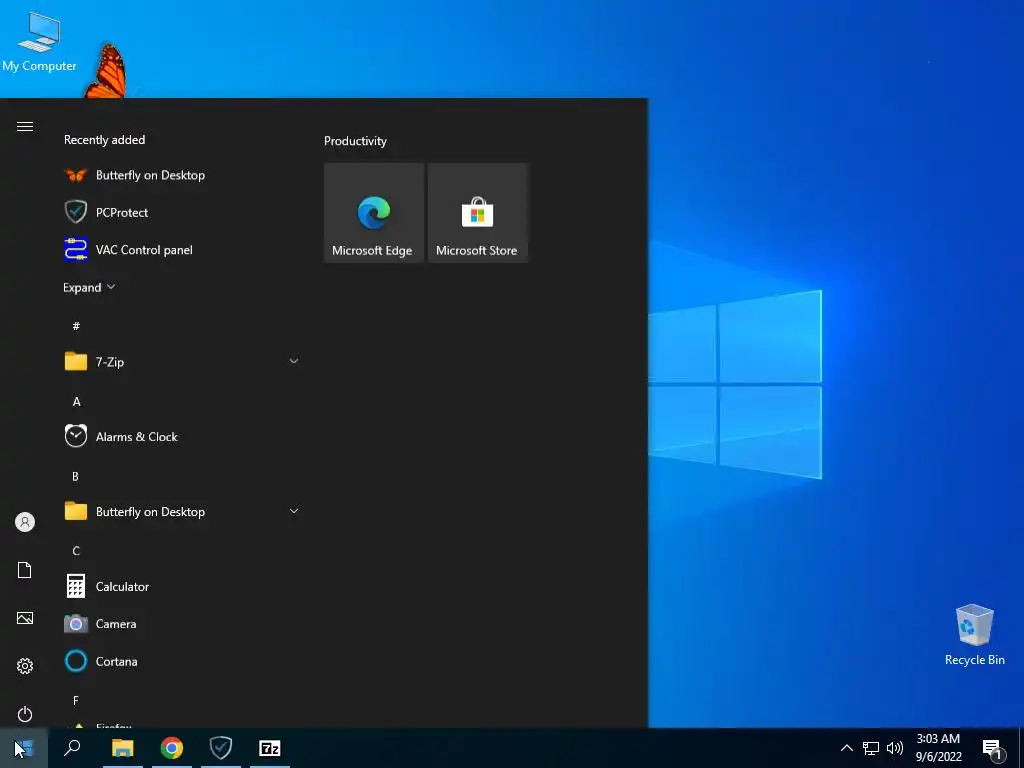This screenshot has width=1024, height=768.
Task: Expand the 7-Zip folder chevron
Action: 294,361
